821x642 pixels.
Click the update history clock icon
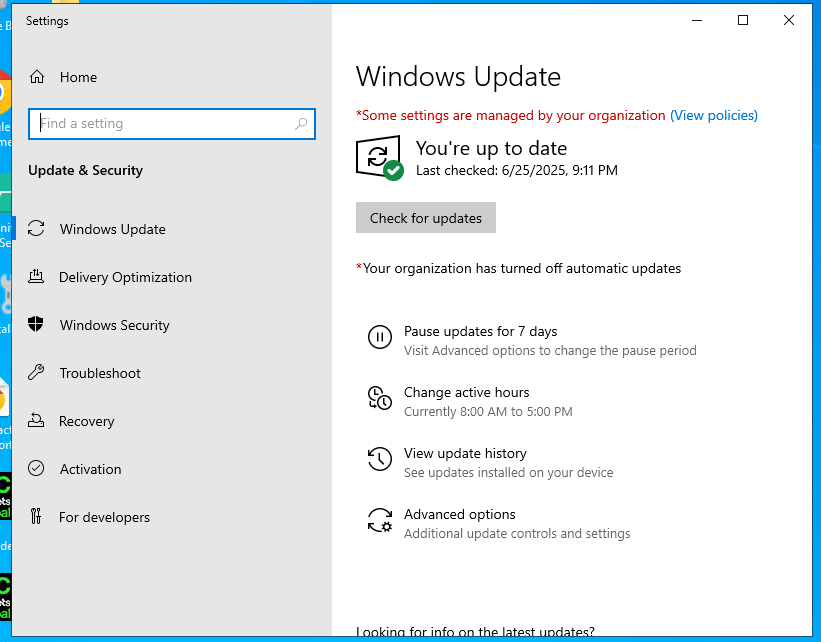[379, 459]
